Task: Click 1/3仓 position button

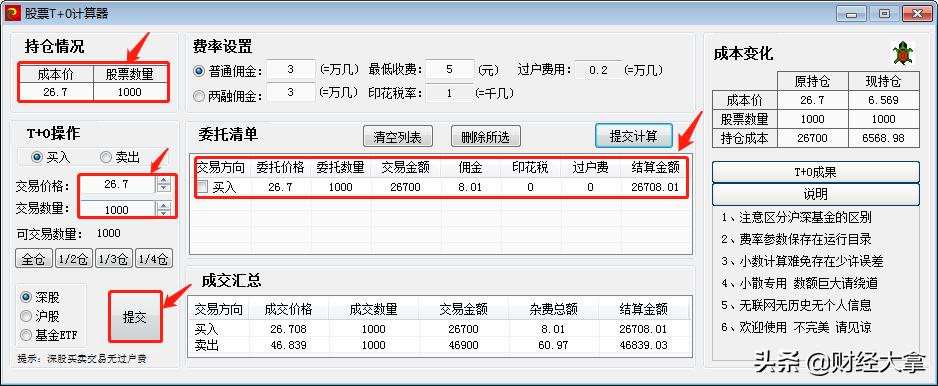Action: [114, 259]
